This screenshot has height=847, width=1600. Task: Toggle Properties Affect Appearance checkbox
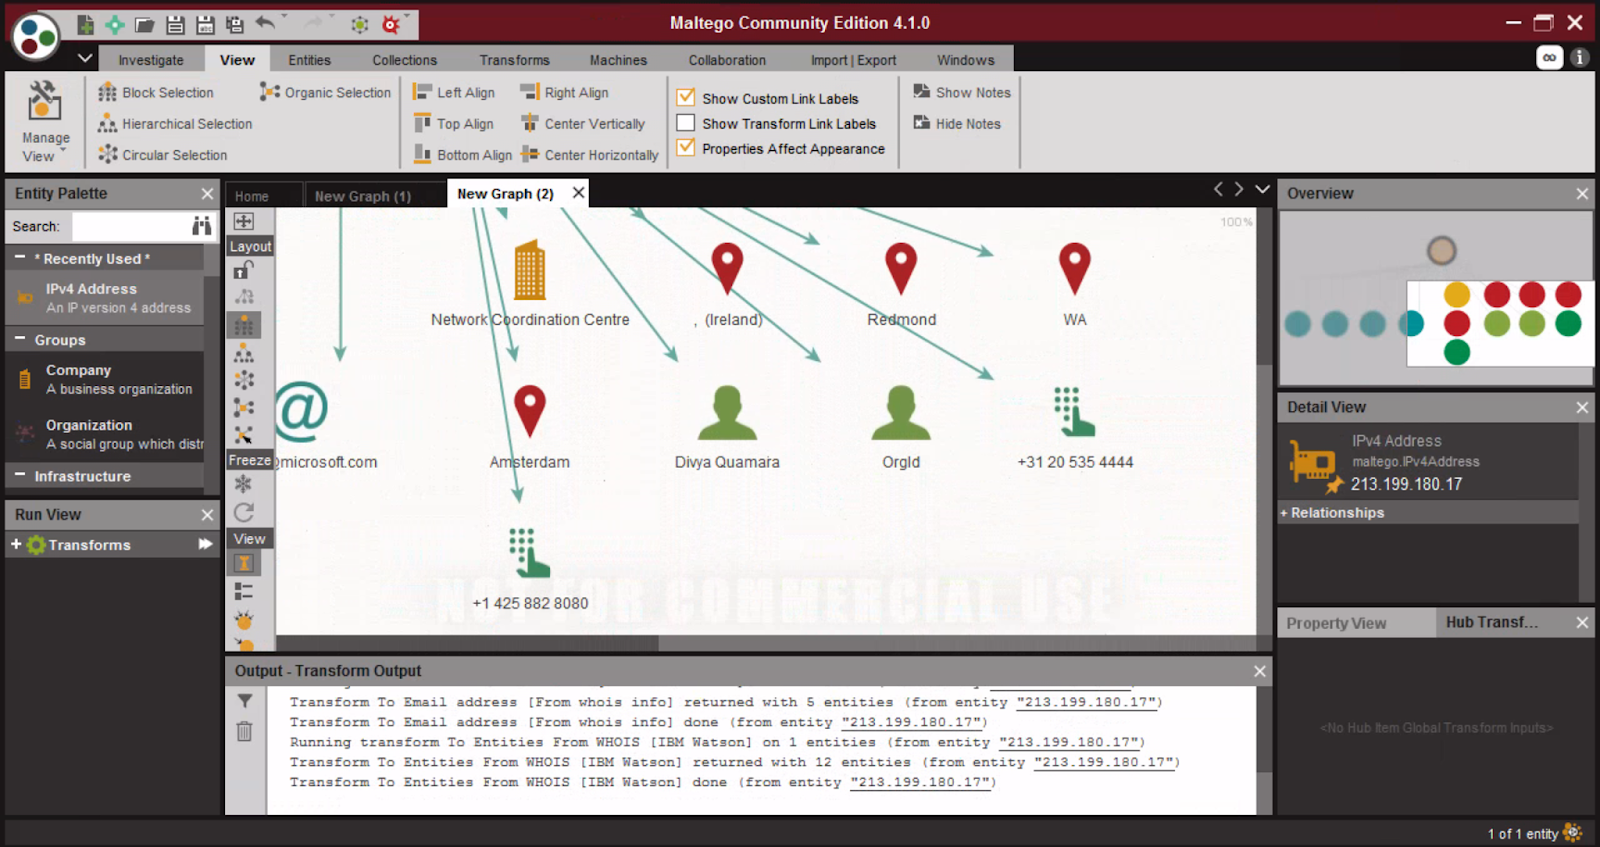point(686,148)
